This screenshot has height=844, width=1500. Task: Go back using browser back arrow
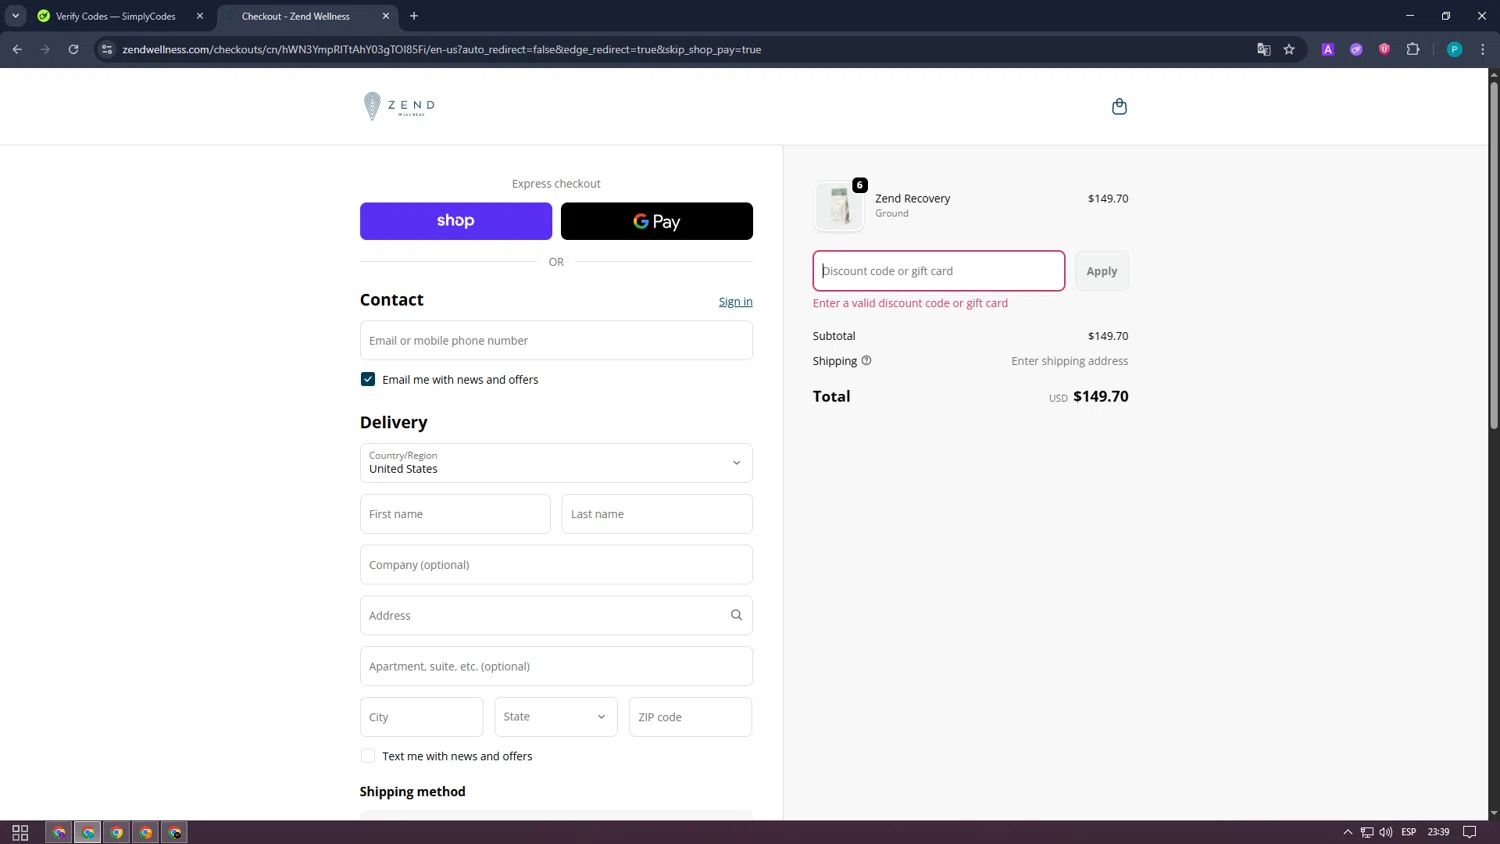pos(17,49)
